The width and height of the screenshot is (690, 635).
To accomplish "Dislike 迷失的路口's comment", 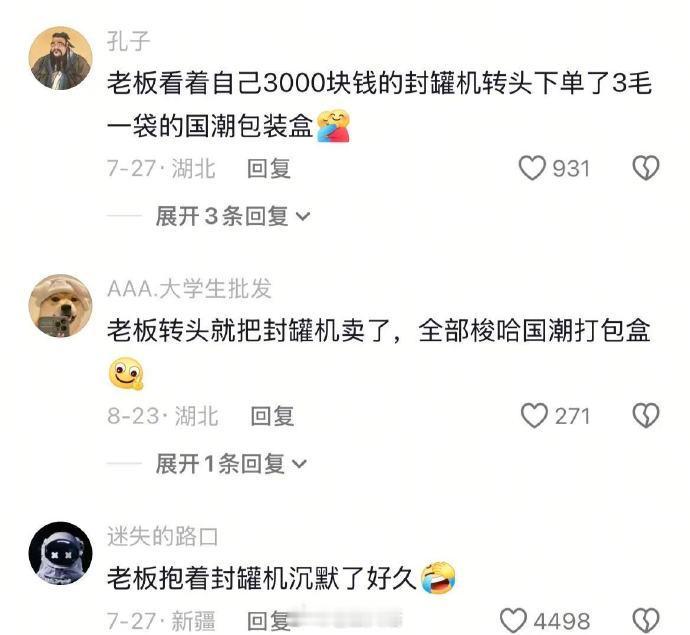I will [x=646, y=620].
